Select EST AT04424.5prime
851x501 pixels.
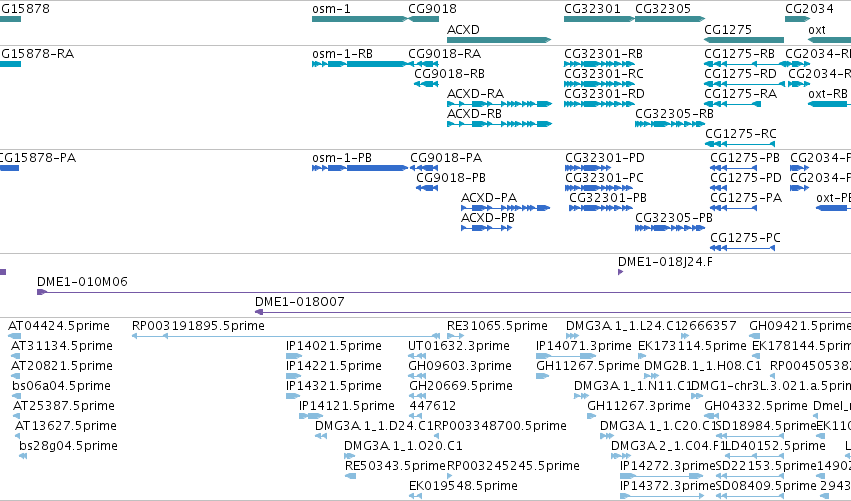[x=15, y=336]
